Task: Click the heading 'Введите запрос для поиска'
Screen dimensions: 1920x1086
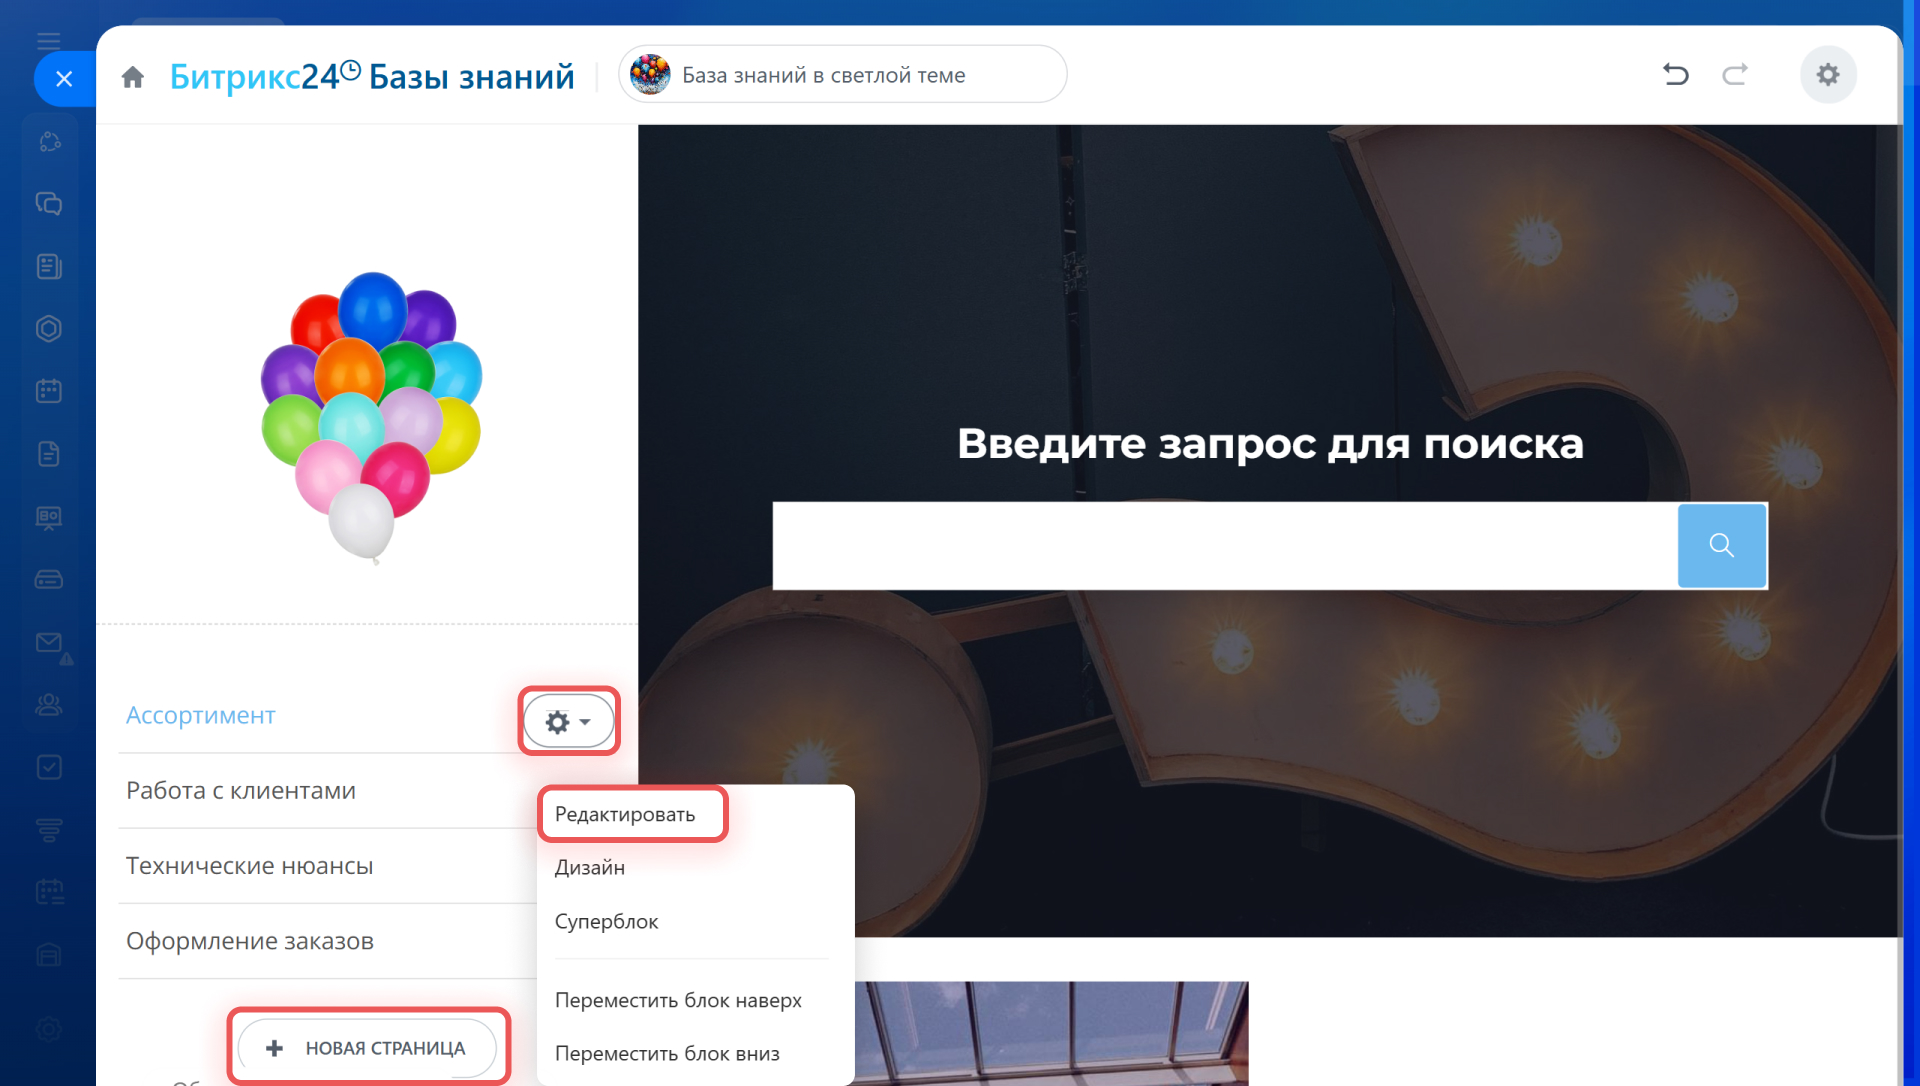Action: click(1270, 443)
